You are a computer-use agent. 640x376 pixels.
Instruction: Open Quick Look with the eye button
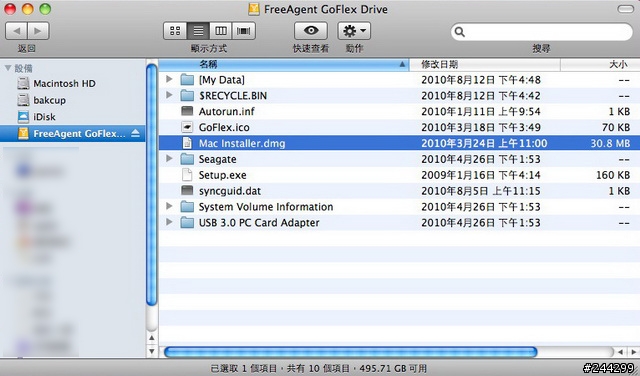[311, 31]
